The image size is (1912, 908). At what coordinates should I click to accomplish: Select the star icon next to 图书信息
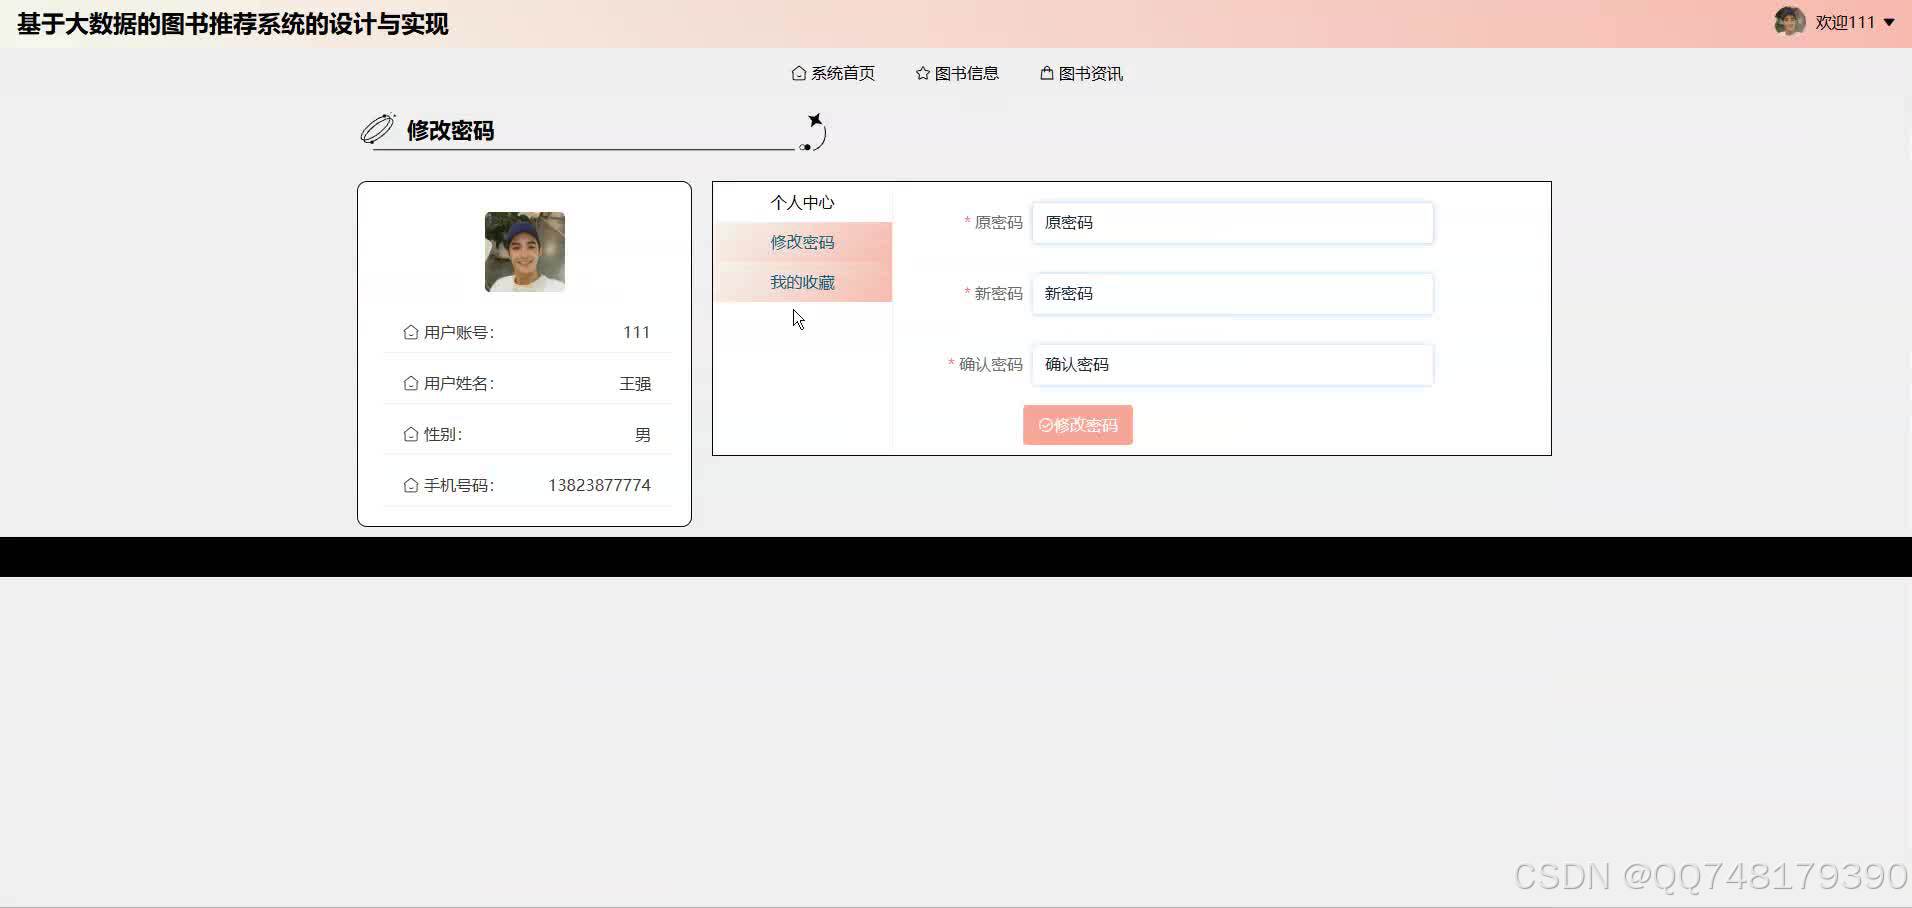click(x=921, y=73)
